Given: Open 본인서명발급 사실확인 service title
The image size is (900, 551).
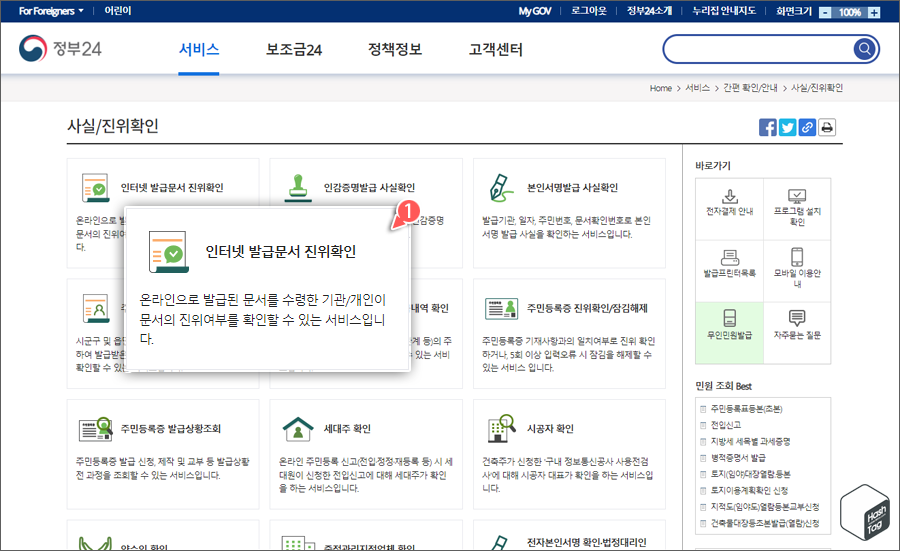Looking at the screenshot, I should 572,188.
